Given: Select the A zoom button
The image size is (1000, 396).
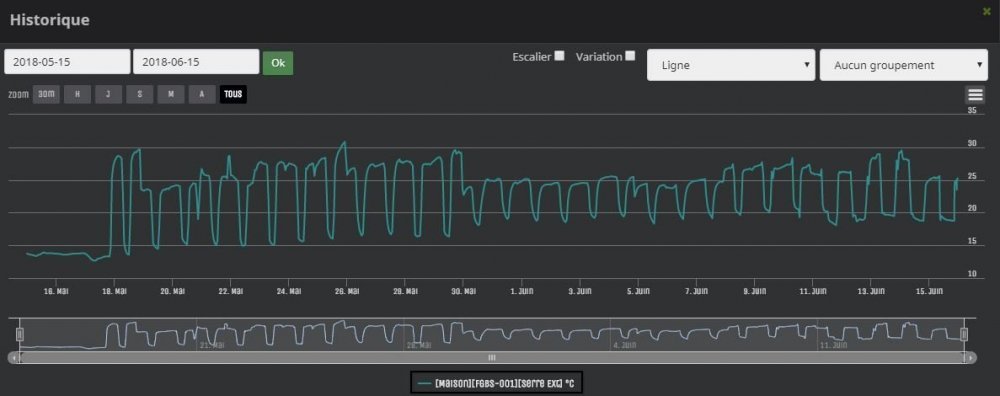Looking at the screenshot, I should (x=202, y=94).
